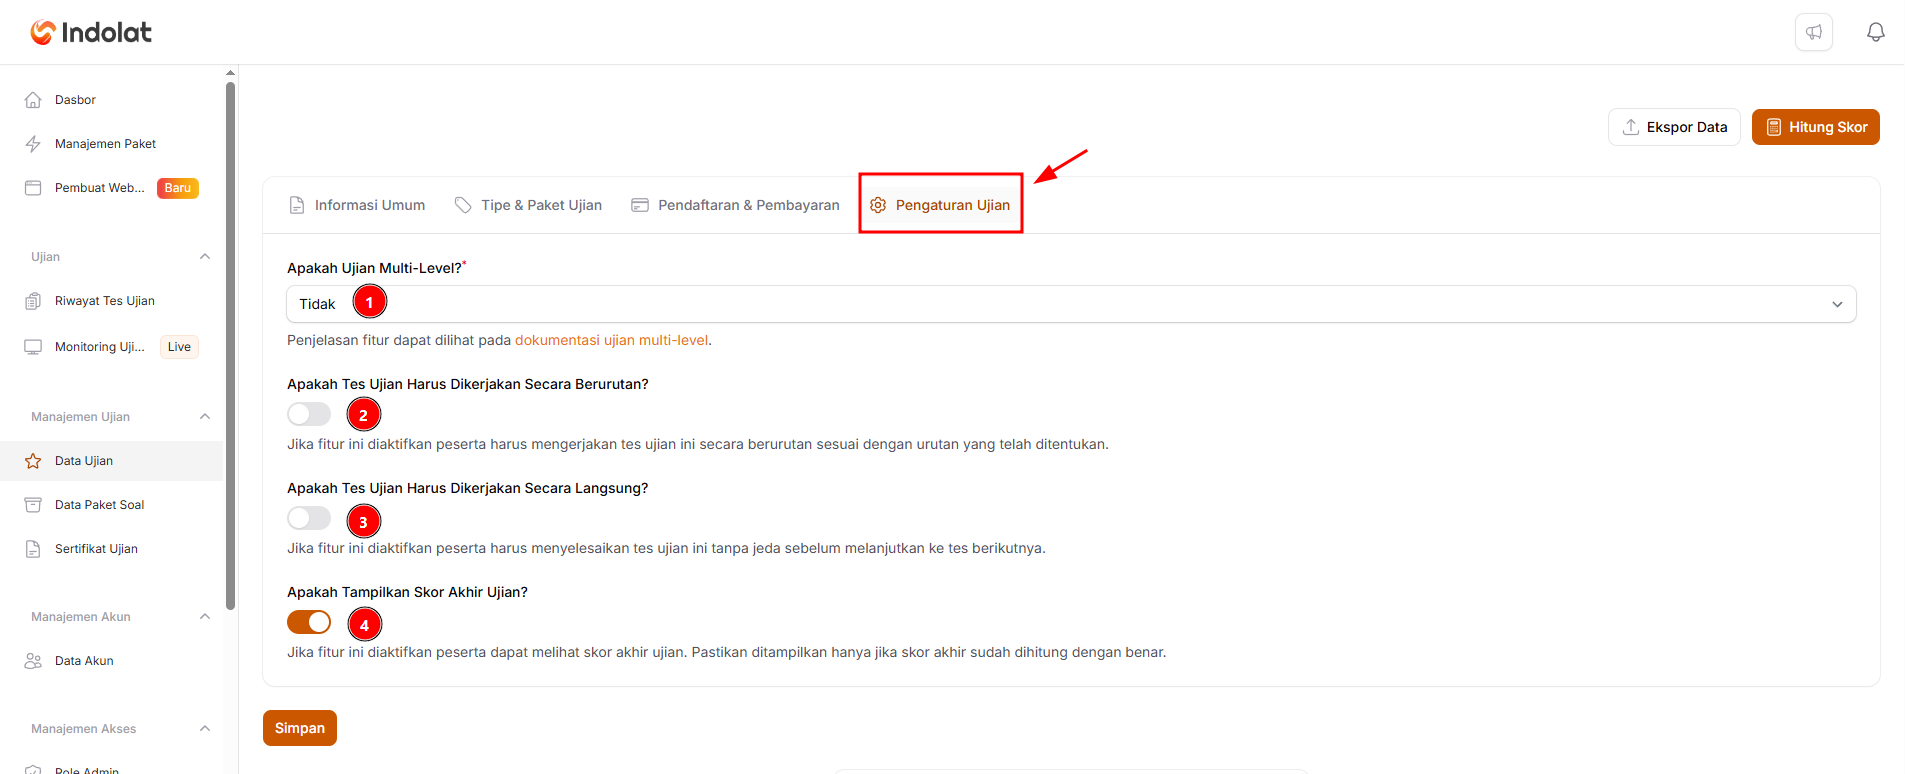Open Manajemen Paket in the sidebar
The width and height of the screenshot is (1905, 774).
tap(112, 144)
